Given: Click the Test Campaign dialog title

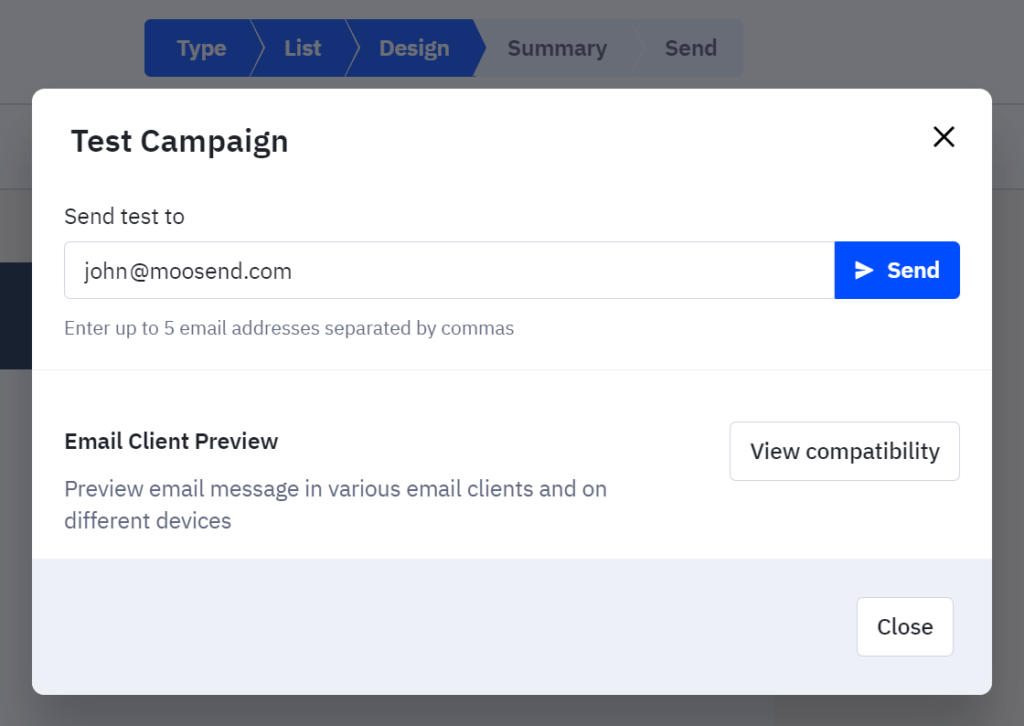Looking at the screenshot, I should tap(179, 141).
